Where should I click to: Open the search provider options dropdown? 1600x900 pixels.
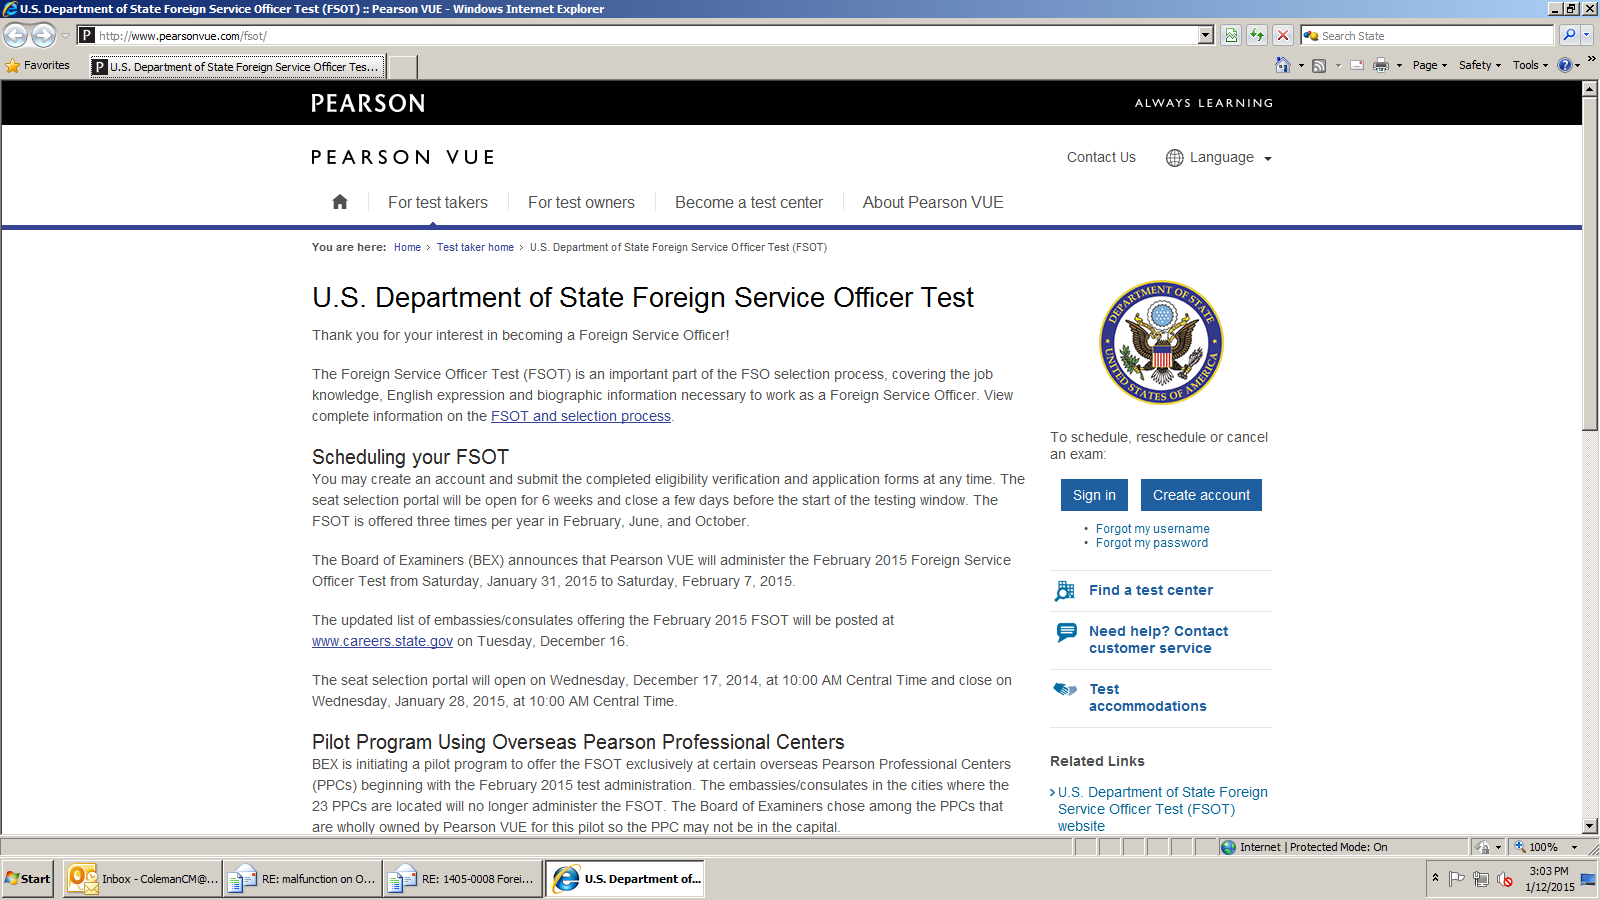tap(1587, 36)
